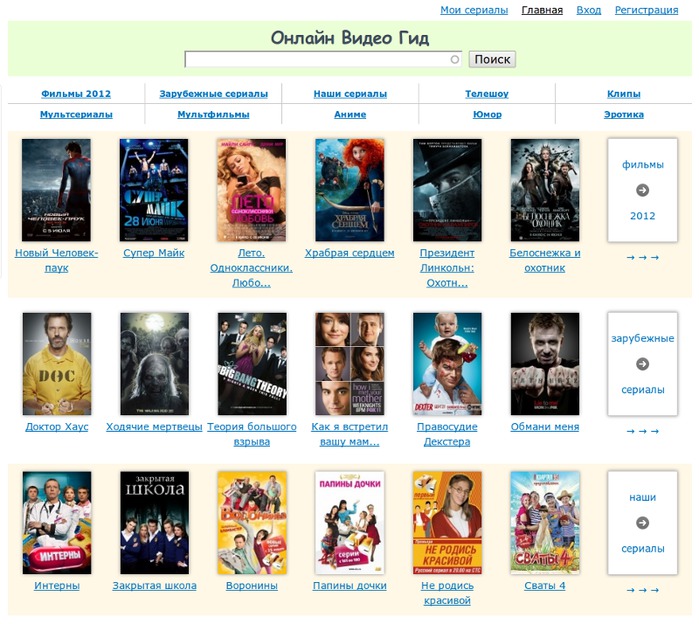Viewport: 699px width, 624px height.
Task: Open the Ходячие мертвецы poster
Action: [x=154, y=364]
